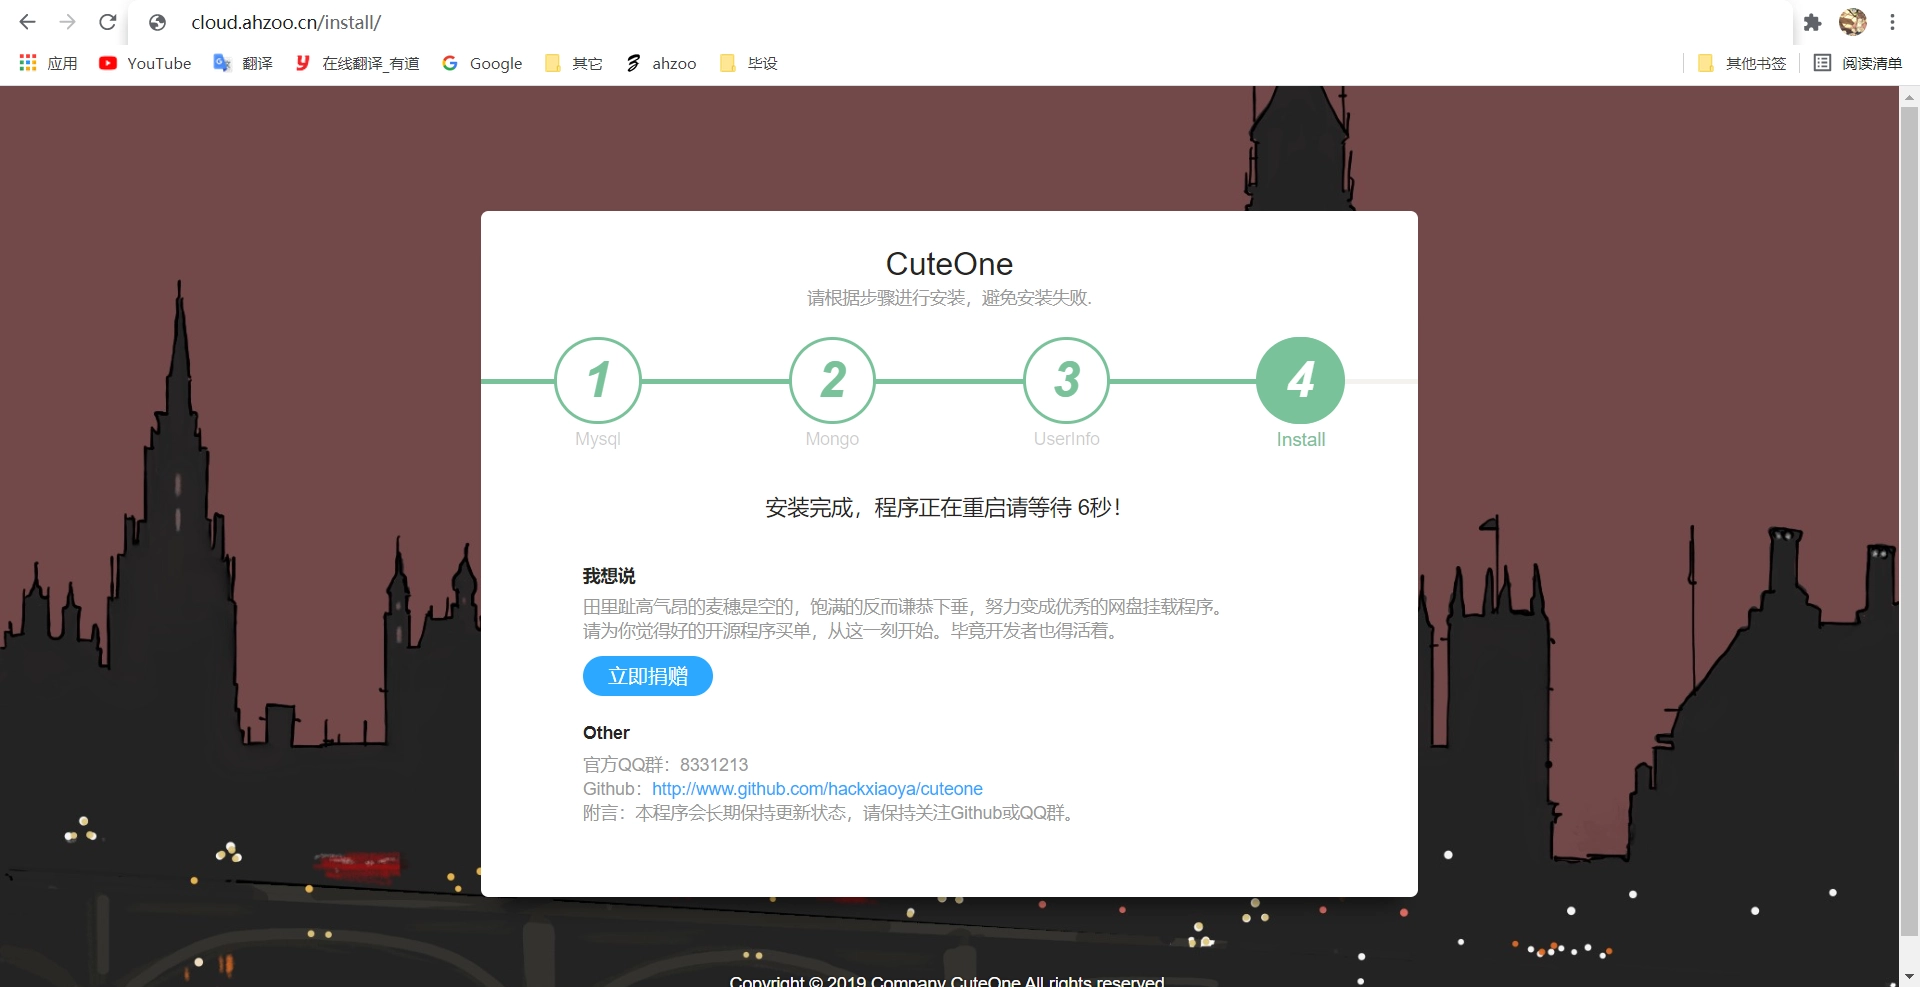Image resolution: width=1920 pixels, height=987 pixels.
Task: Open the Apps grid bookmark
Action: (x=48, y=63)
